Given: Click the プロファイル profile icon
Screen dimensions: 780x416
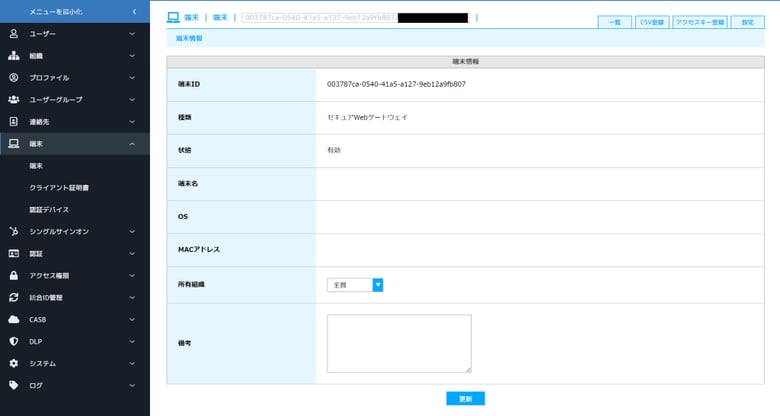Looking at the screenshot, I should coord(14,78).
